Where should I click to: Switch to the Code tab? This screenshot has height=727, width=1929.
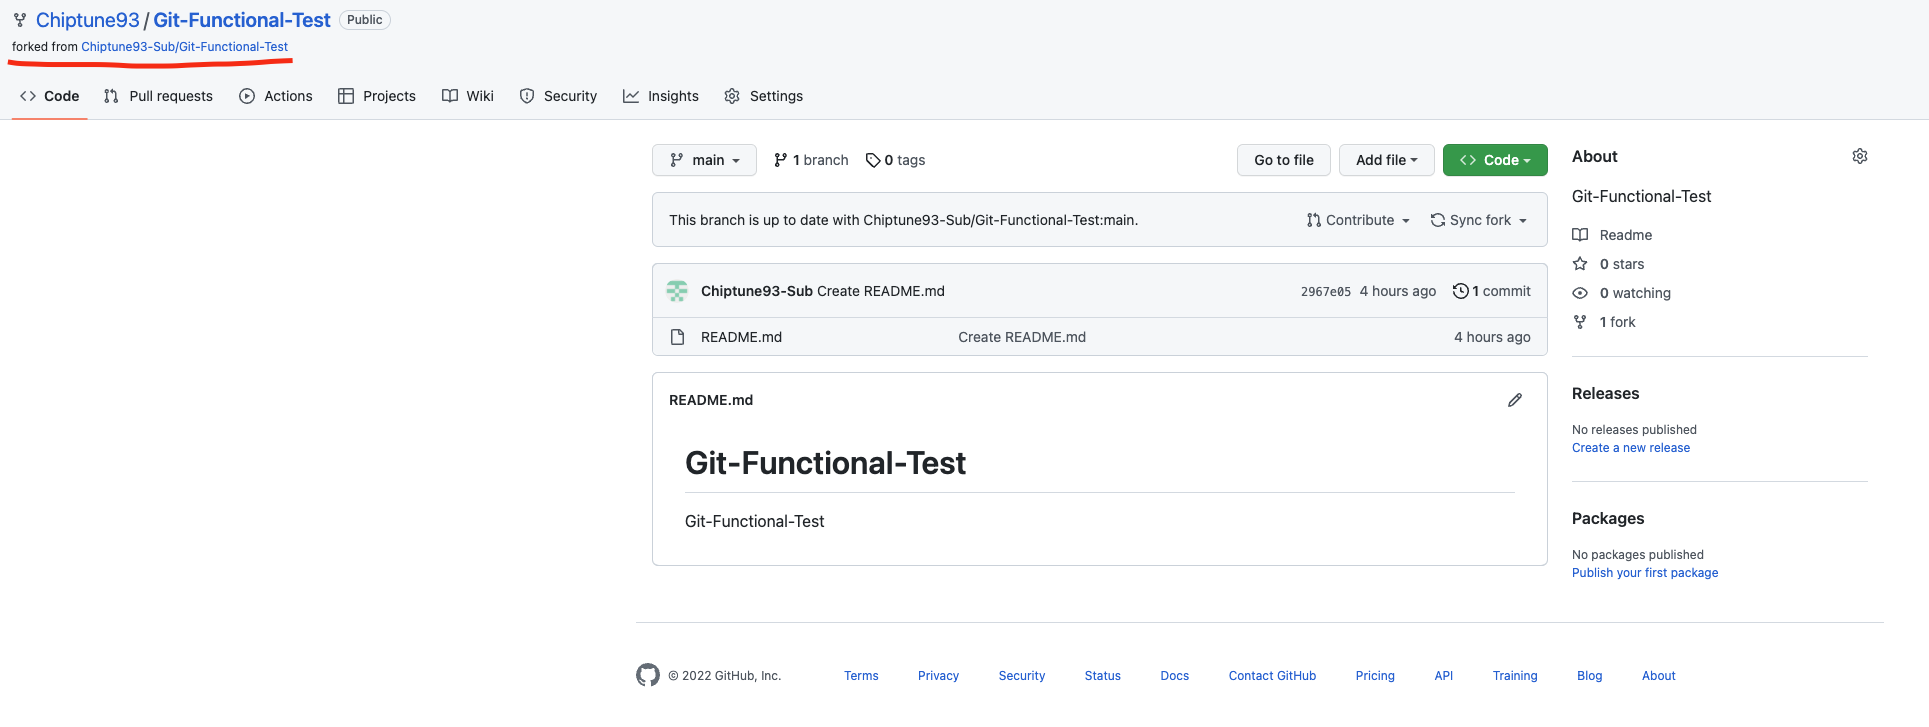[50, 96]
